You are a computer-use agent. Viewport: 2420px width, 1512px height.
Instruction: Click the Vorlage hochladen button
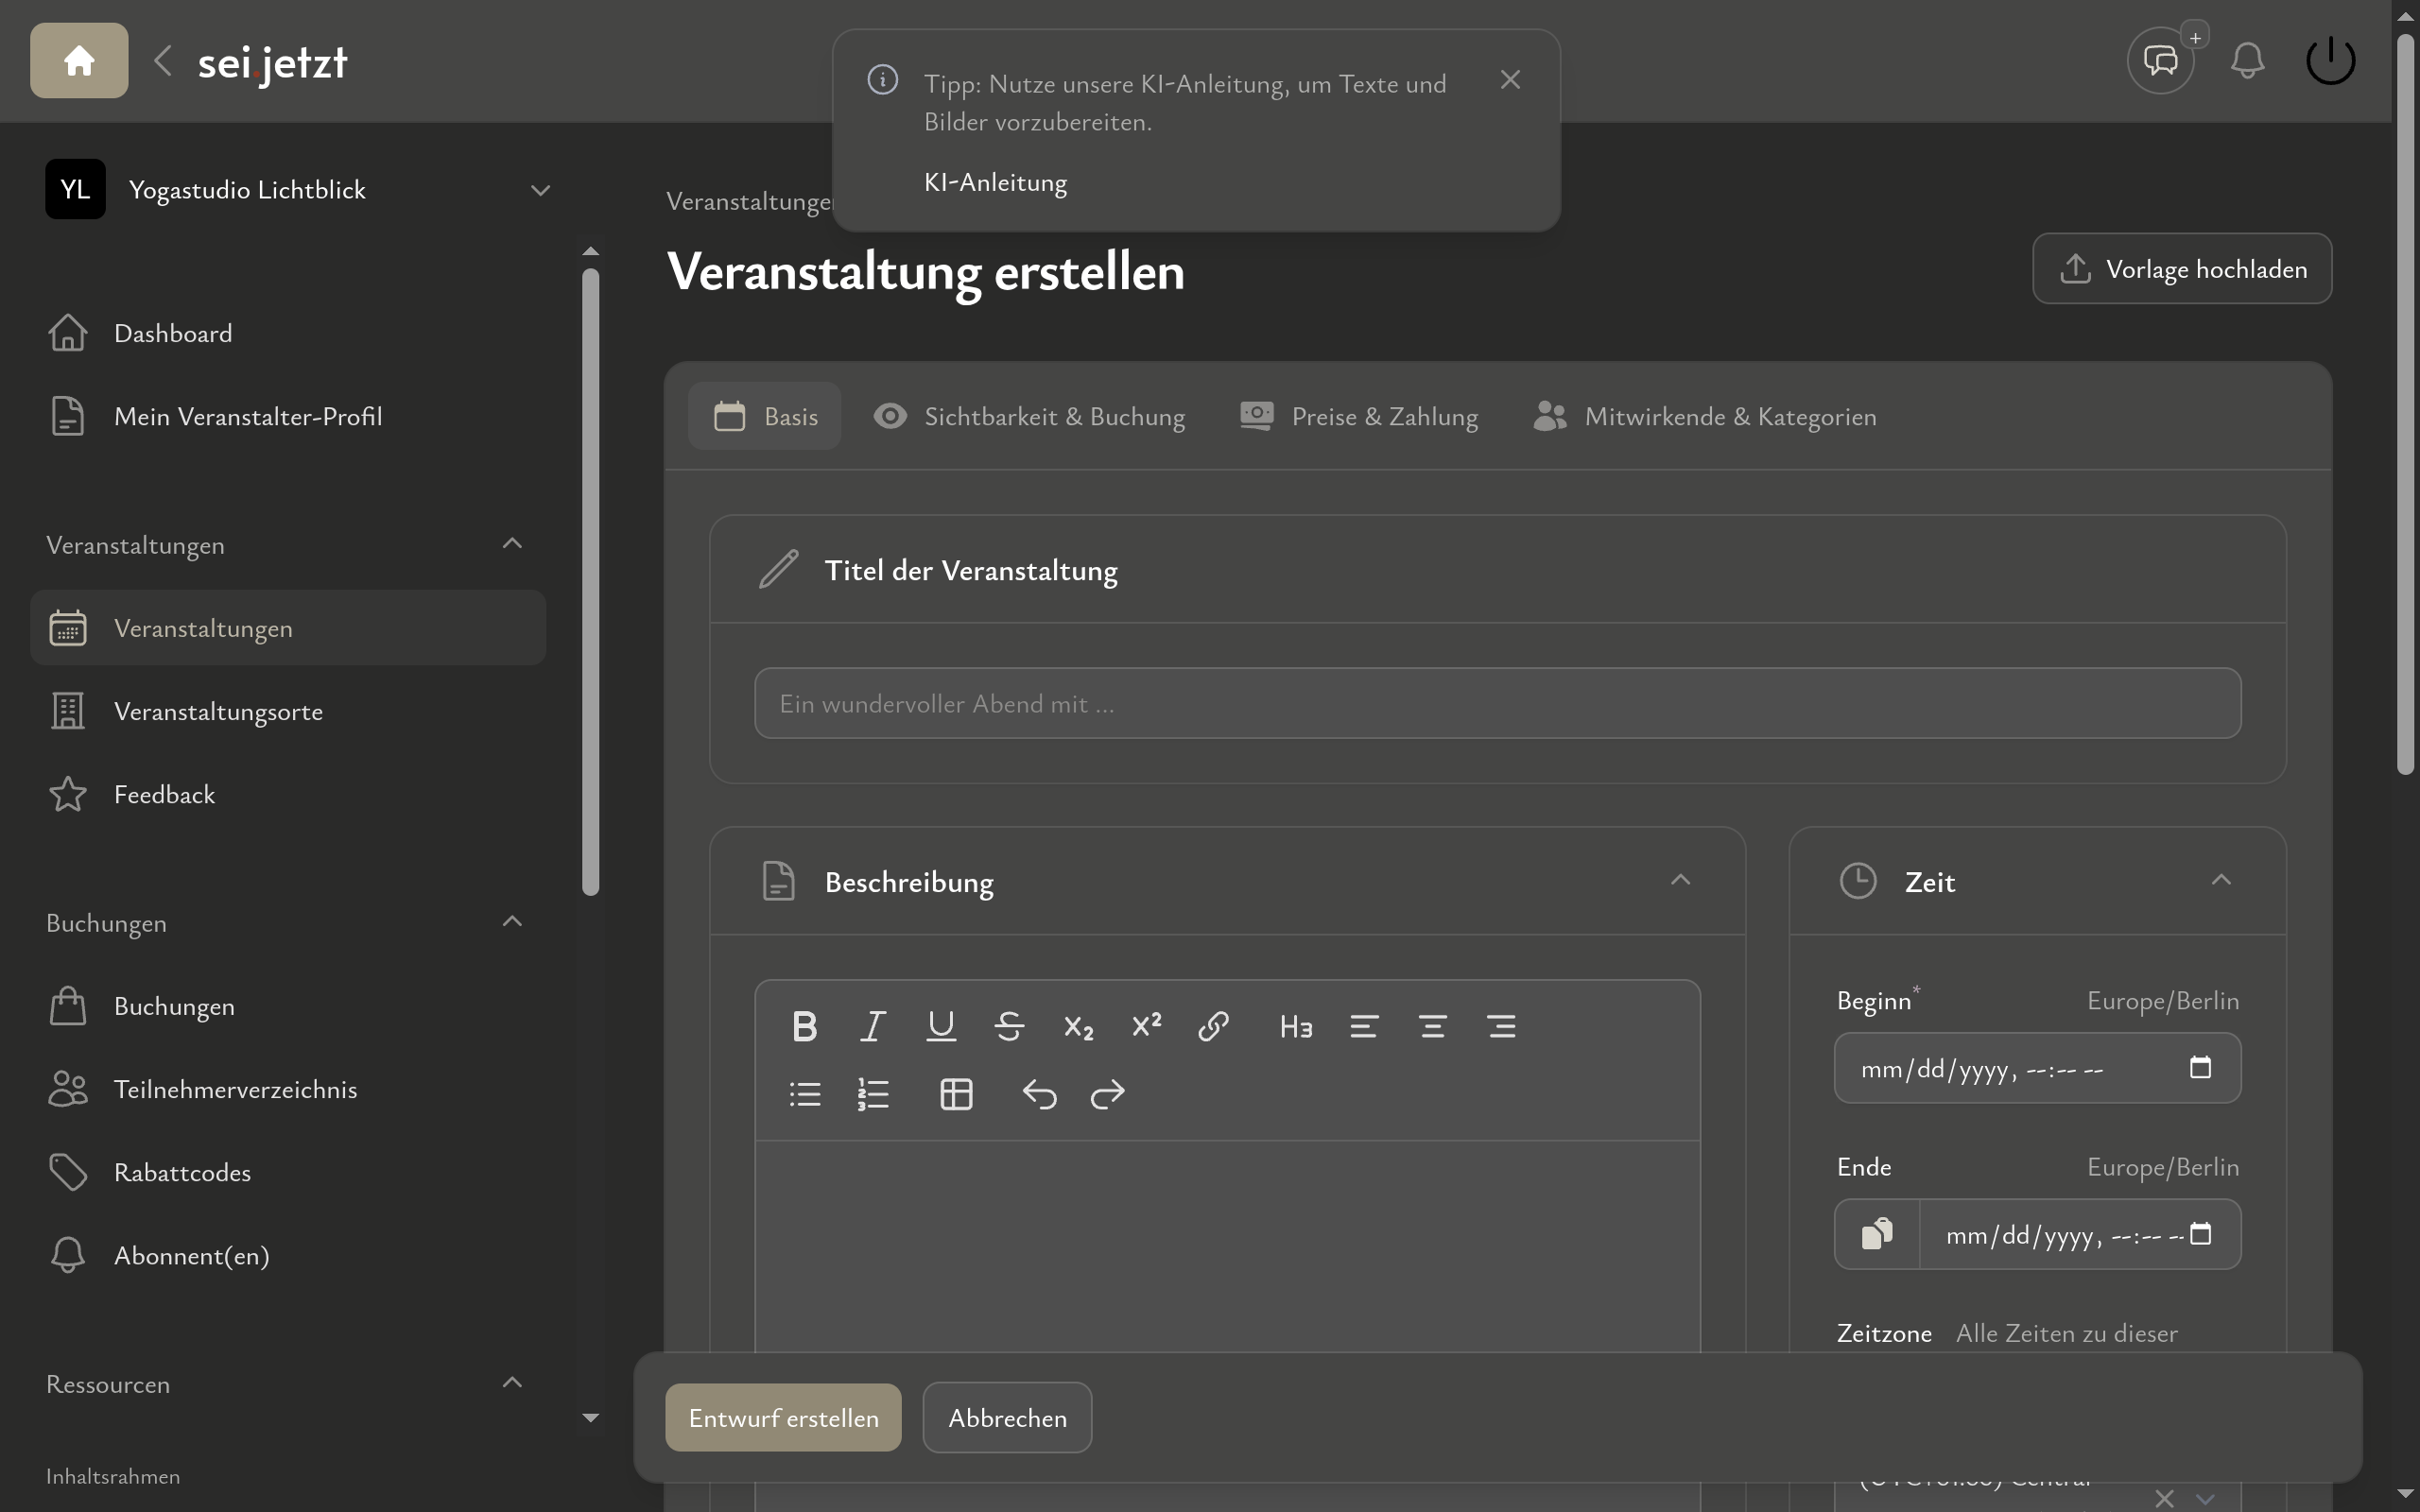pos(2181,268)
